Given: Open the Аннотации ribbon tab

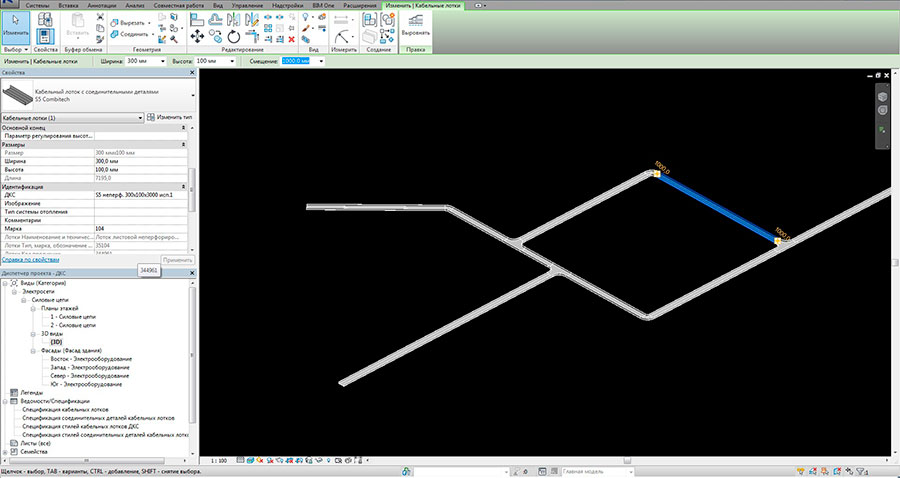Looking at the screenshot, I should click(x=101, y=6).
